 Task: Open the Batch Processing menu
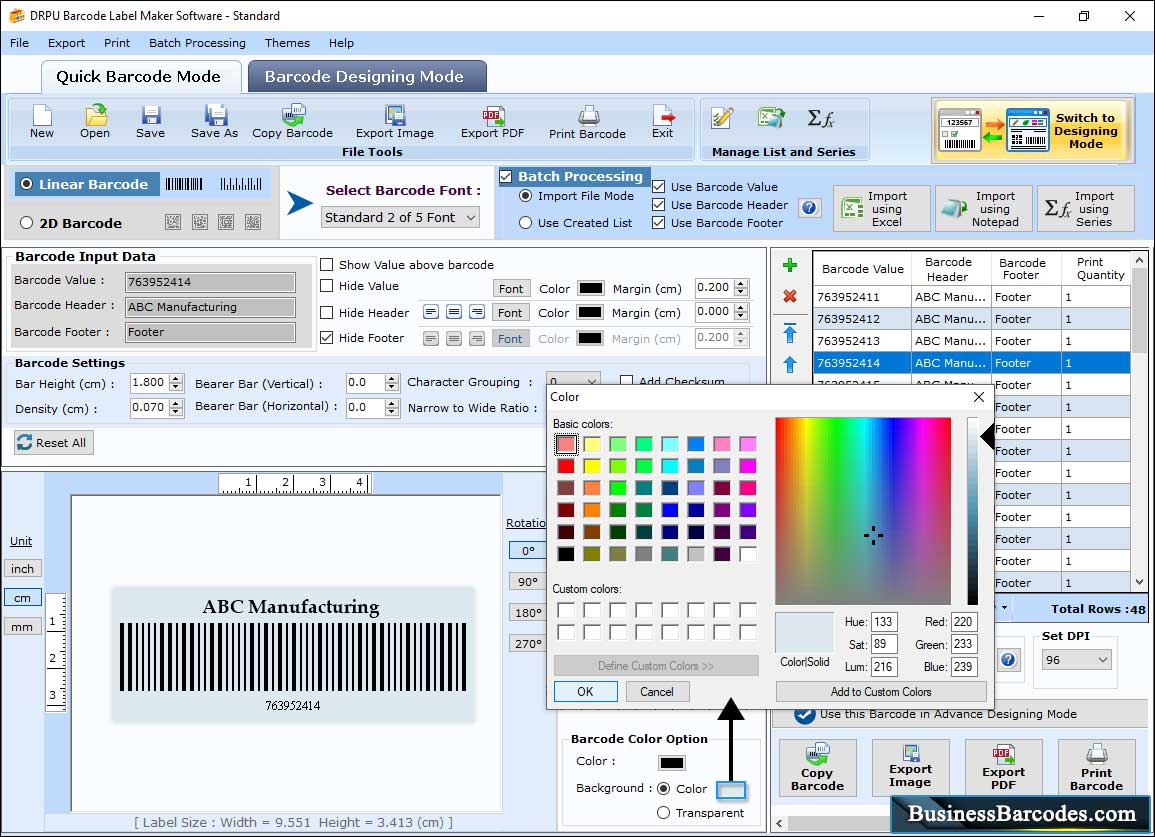tap(197, 43)
